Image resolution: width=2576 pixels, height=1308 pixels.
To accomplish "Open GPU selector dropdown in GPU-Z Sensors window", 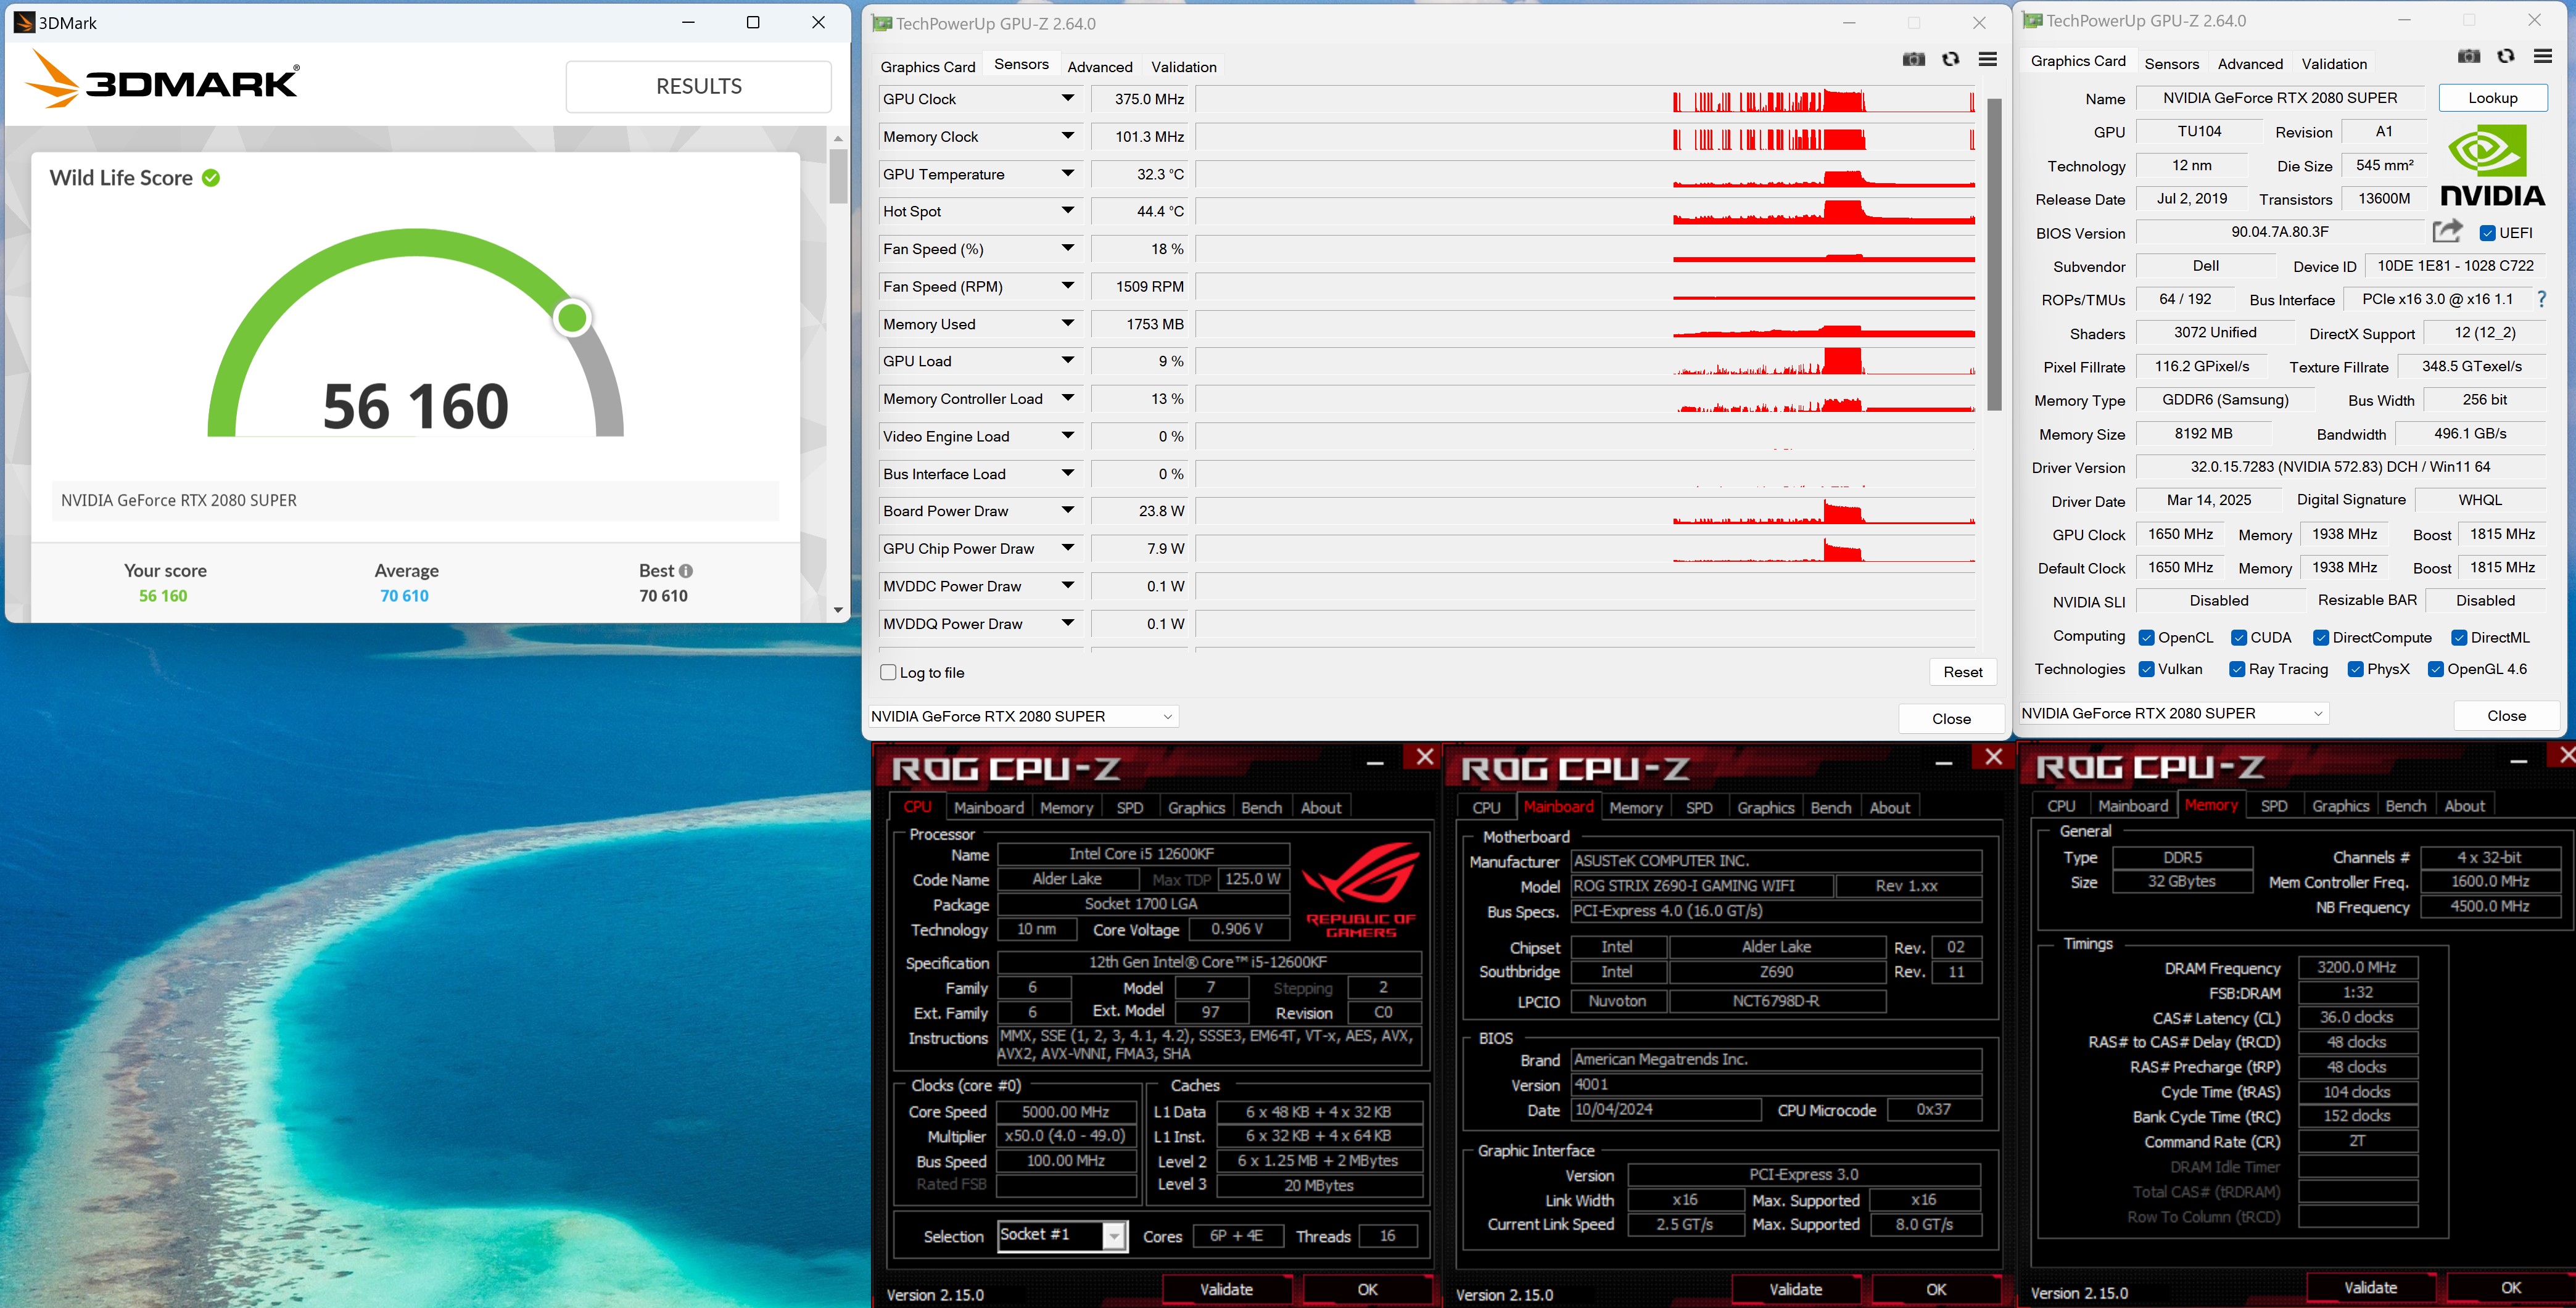I will coord(1023,717).
